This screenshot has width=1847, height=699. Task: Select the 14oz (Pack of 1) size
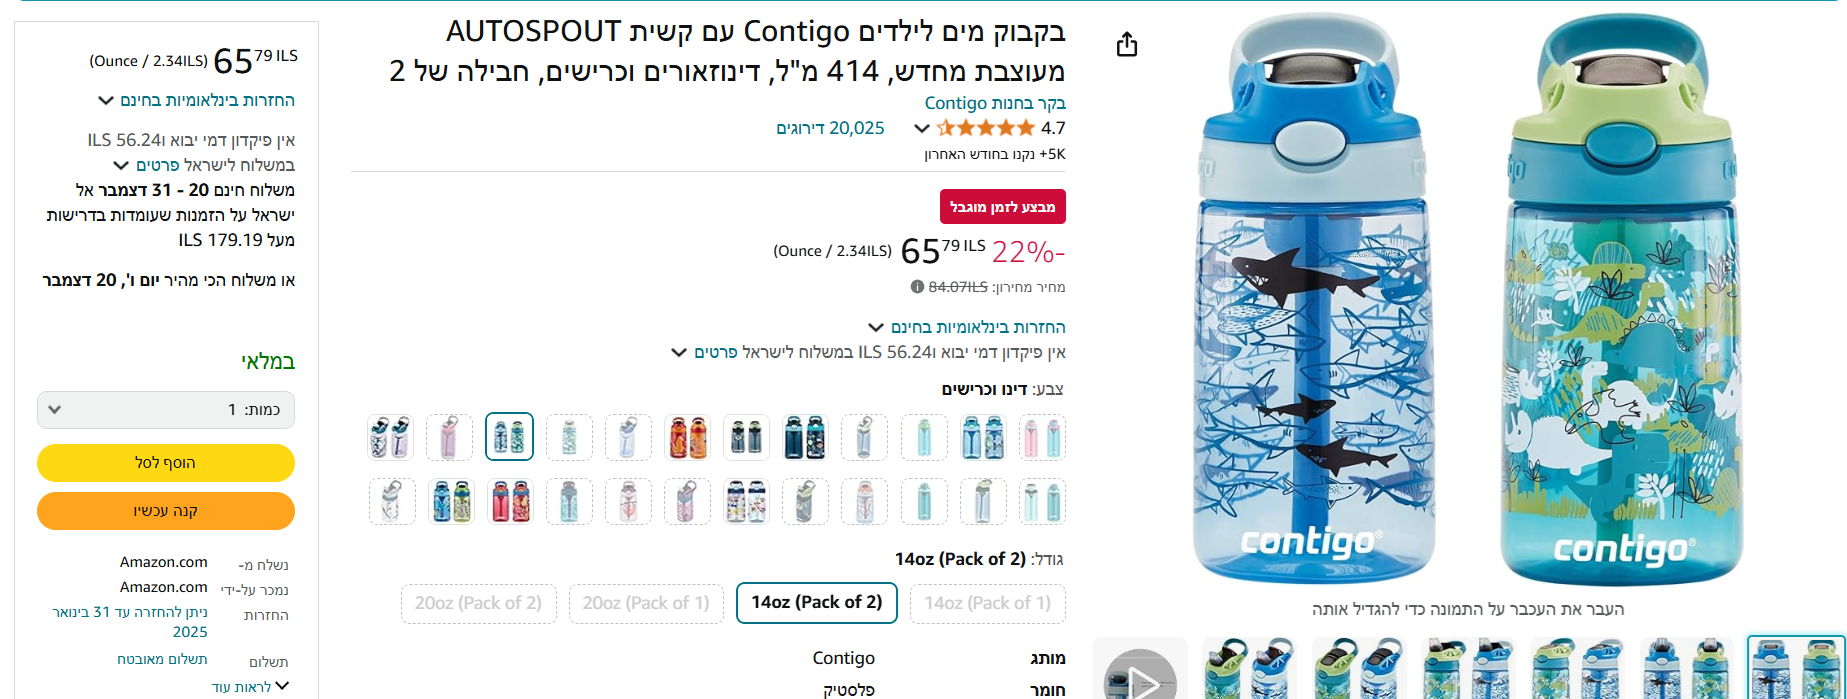point(987,603)
